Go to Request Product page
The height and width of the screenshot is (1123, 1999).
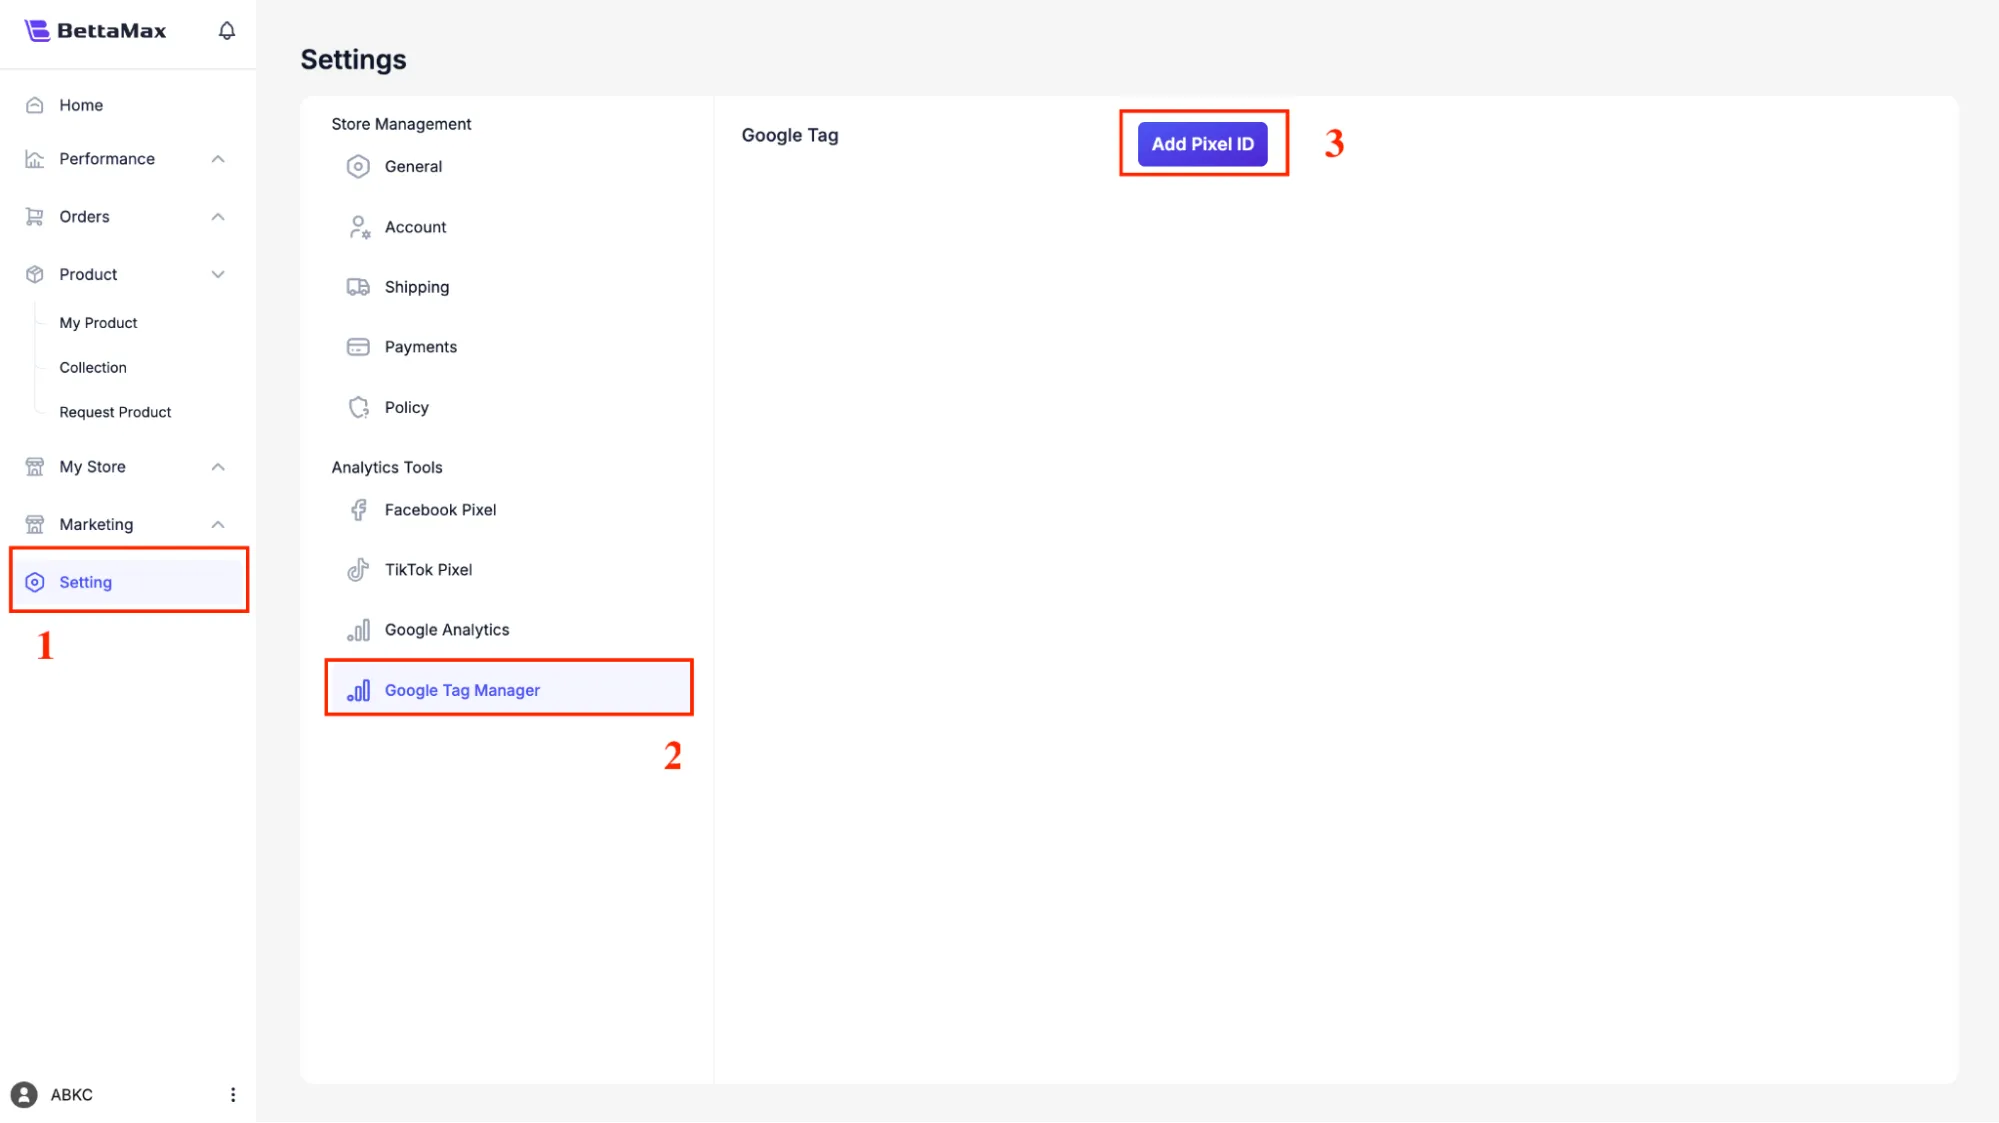pos(115,412)
